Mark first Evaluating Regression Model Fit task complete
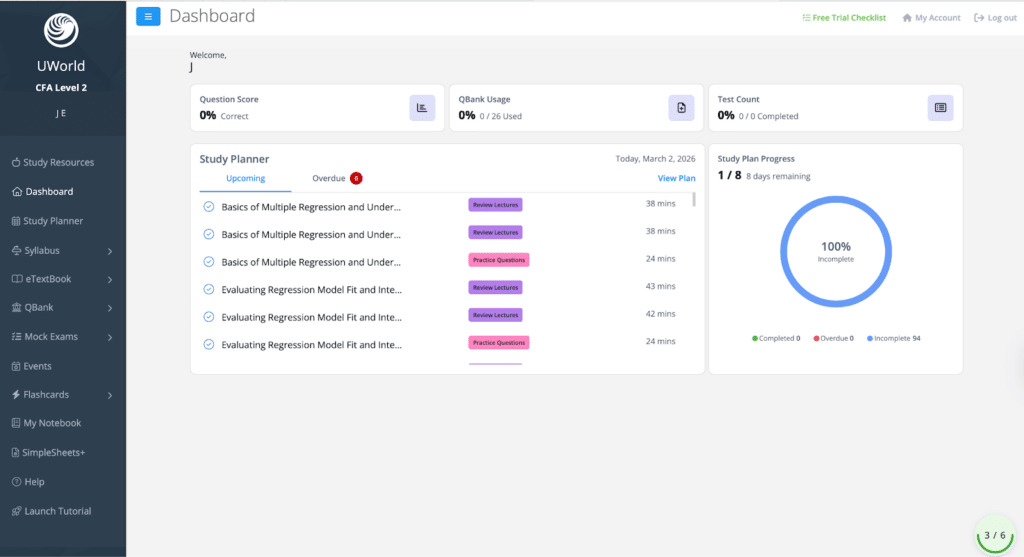The height and width of the screenshot is (557, 1024). pos(209,289)
